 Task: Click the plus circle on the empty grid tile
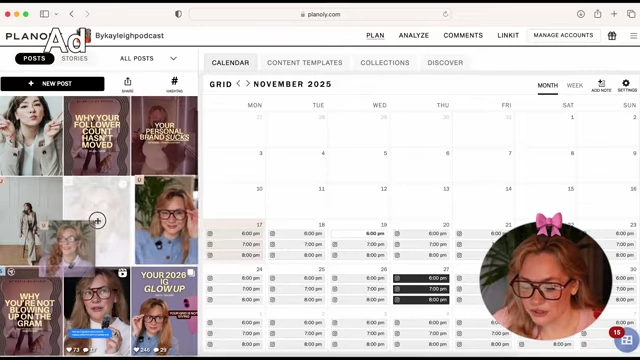[x=98, y=221]
